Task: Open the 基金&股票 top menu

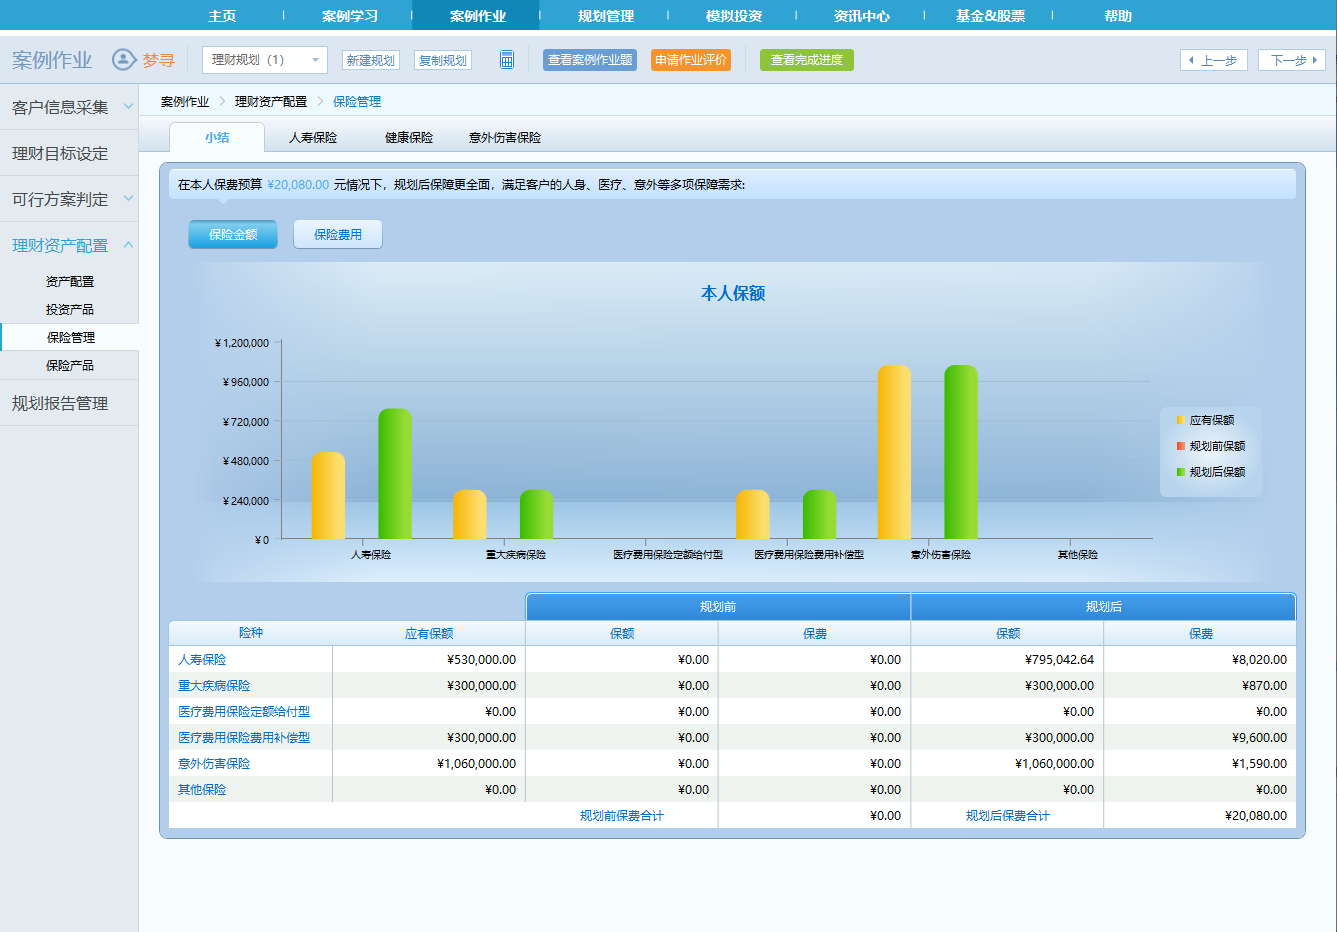Action: 990,16
